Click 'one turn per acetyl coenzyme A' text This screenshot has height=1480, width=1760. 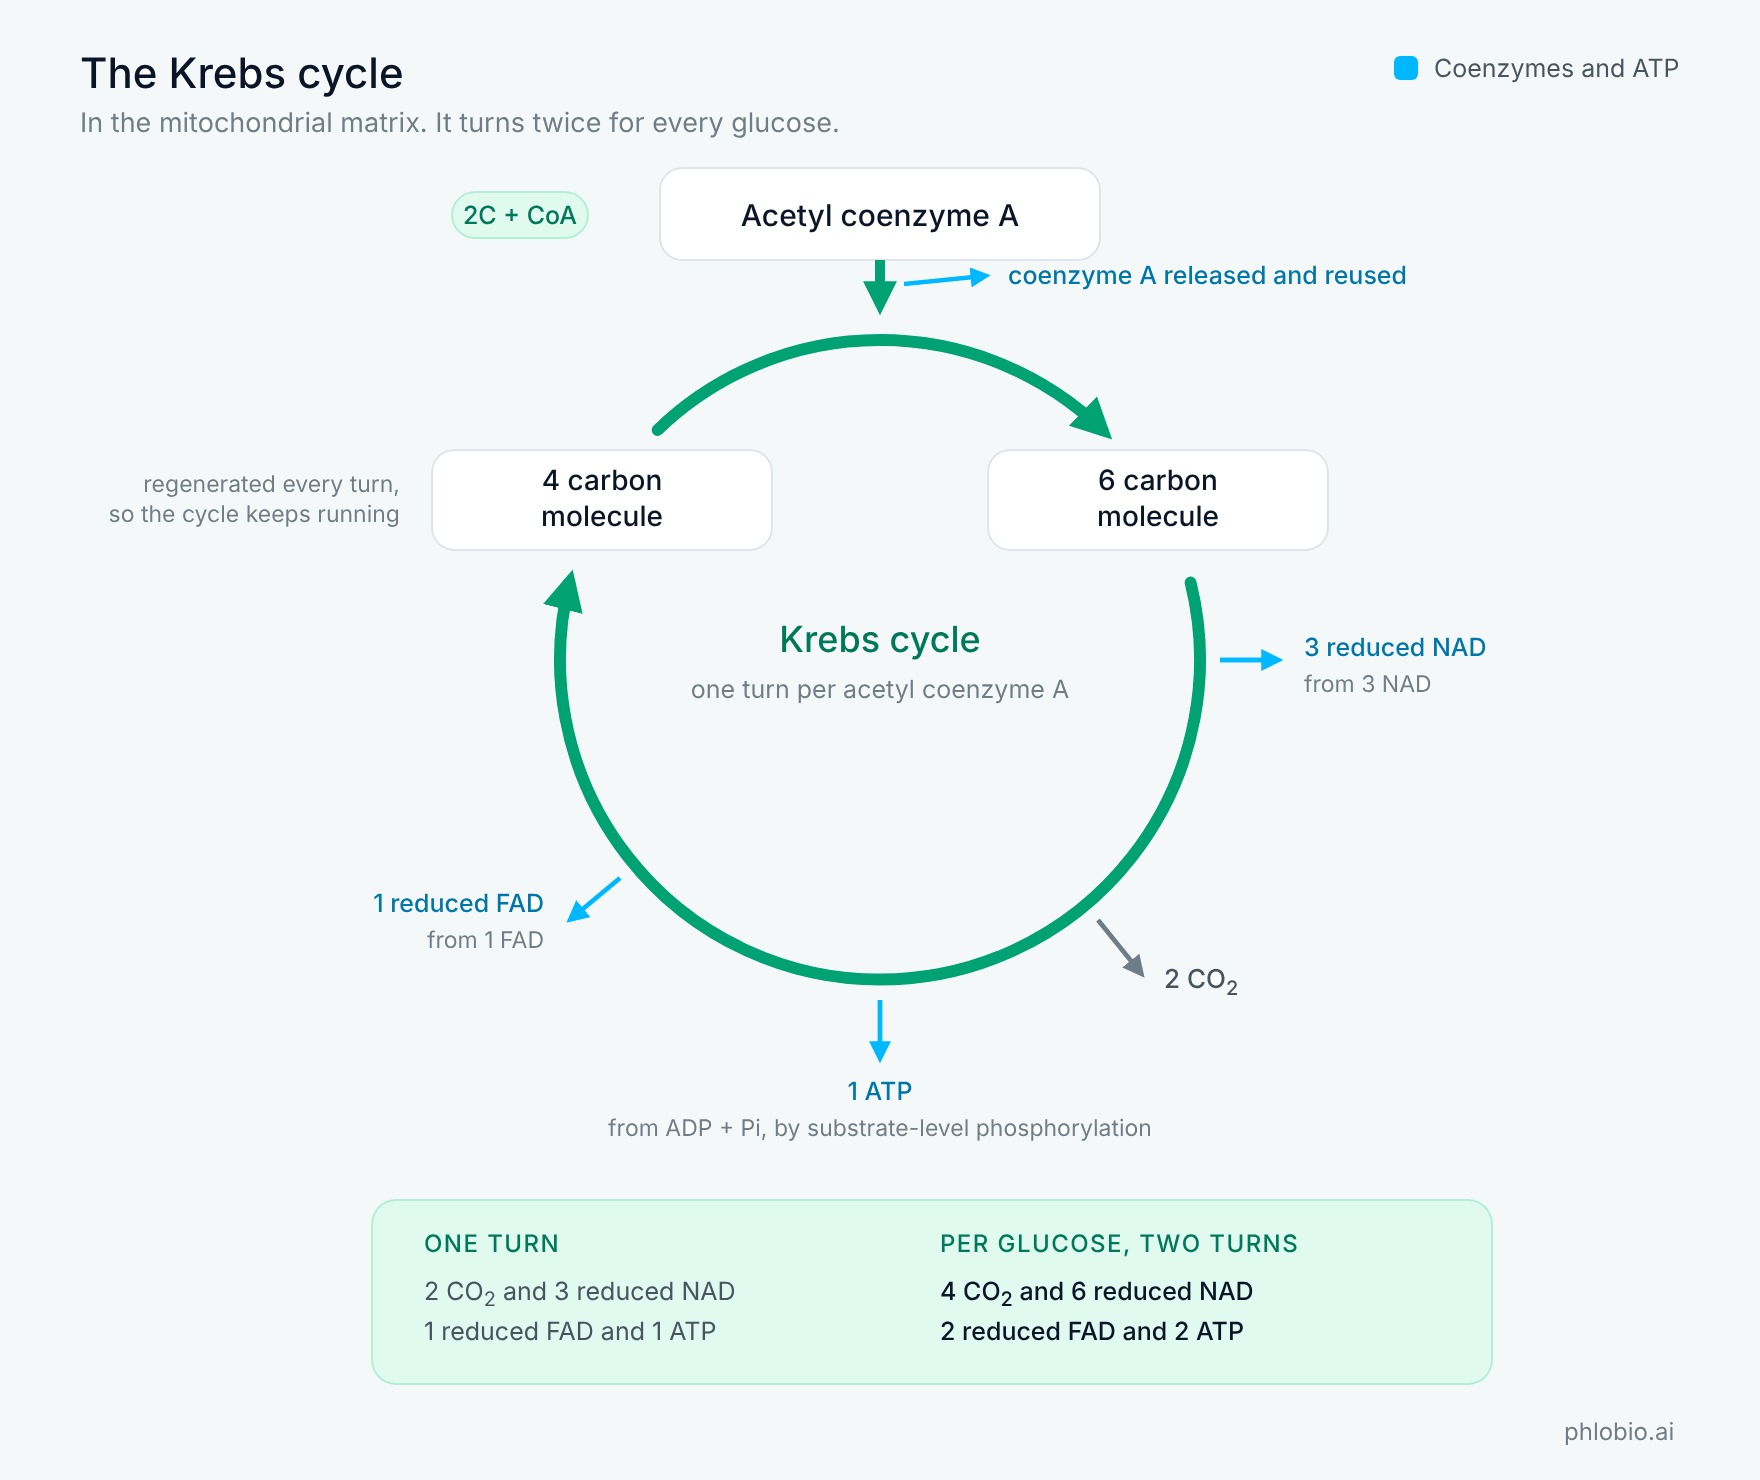pyautogui.click(x=880, y=689)
